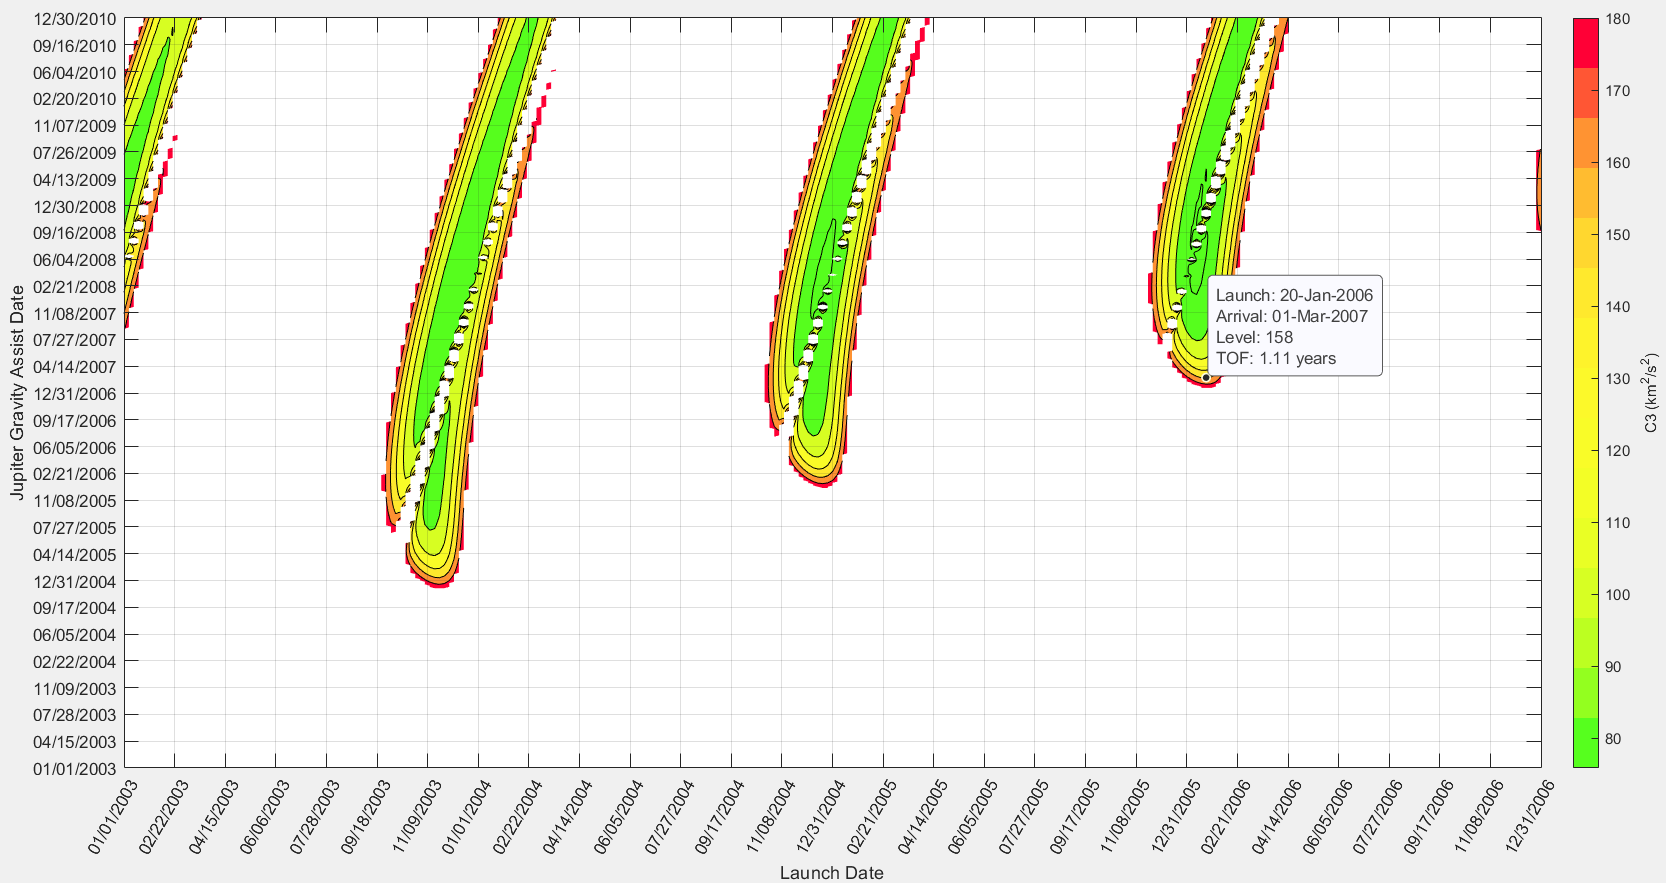
Task: Click colorbar tick label 120
Action: (x=1617, y=451)
